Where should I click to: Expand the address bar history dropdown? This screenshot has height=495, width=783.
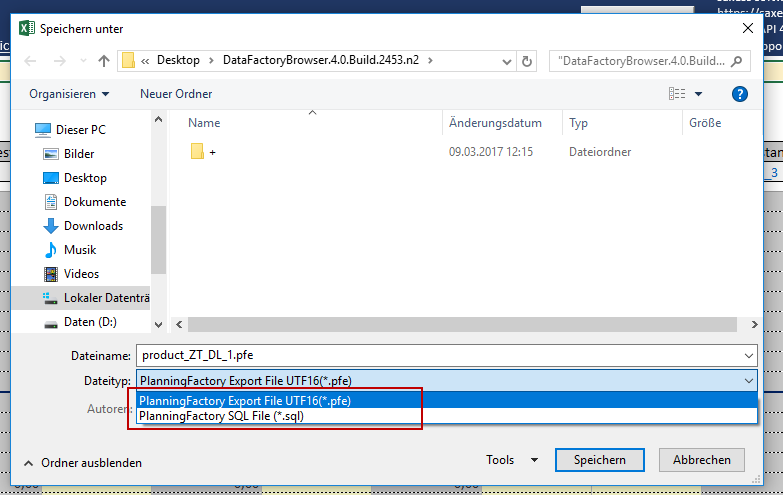pos(506,61)
